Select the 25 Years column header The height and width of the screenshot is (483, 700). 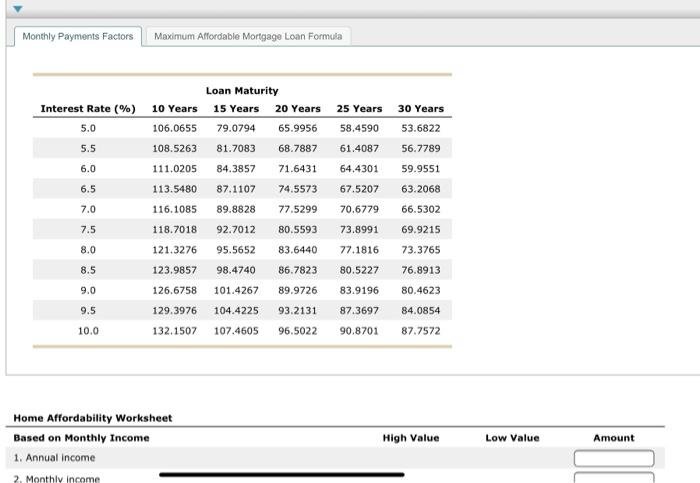tap(359, 108)
